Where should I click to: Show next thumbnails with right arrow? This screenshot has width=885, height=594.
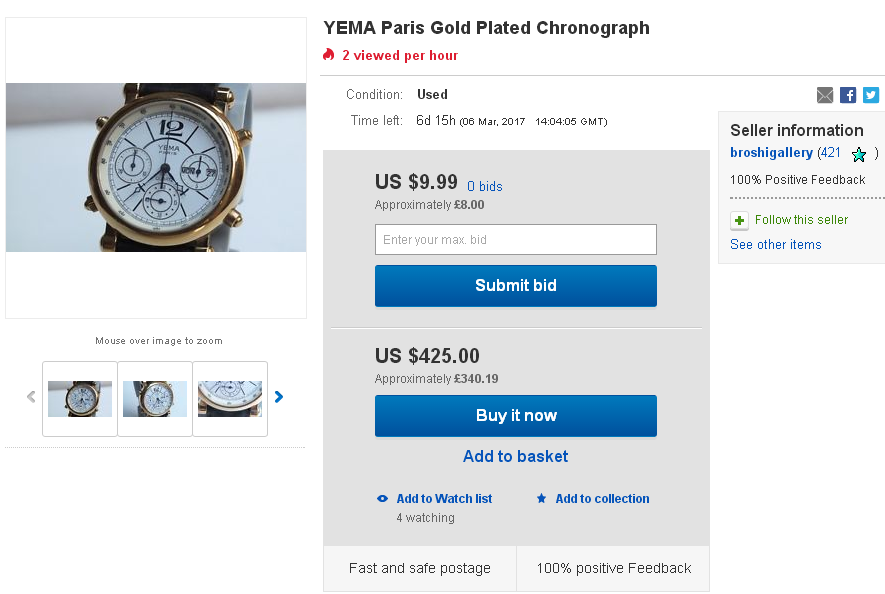tap(279, 397)
